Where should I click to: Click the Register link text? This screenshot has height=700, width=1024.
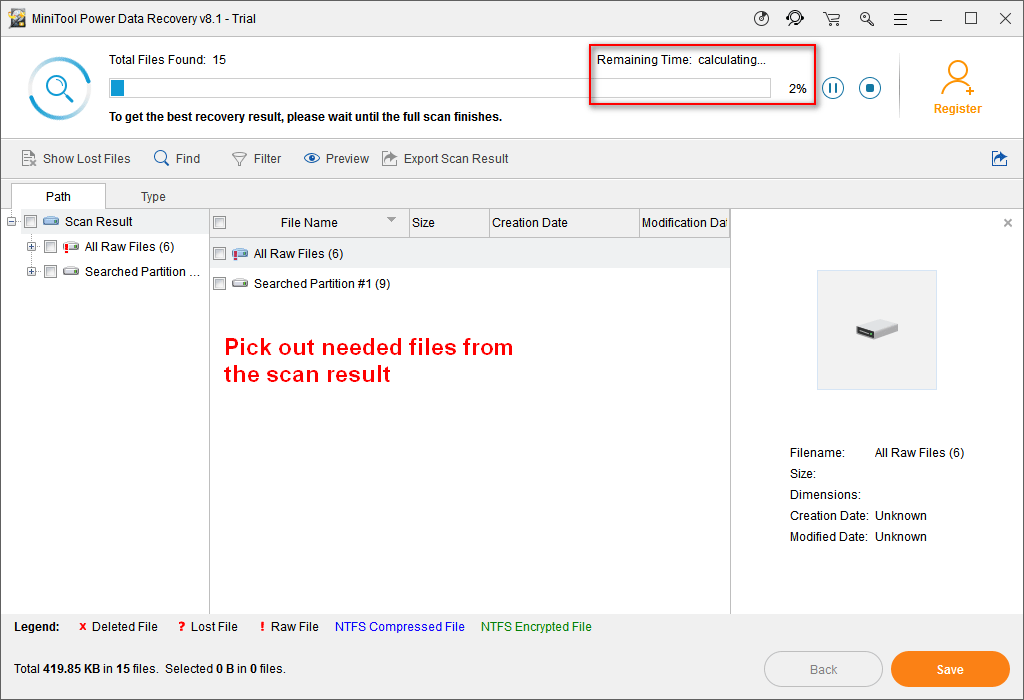click(x=957, y=109)
